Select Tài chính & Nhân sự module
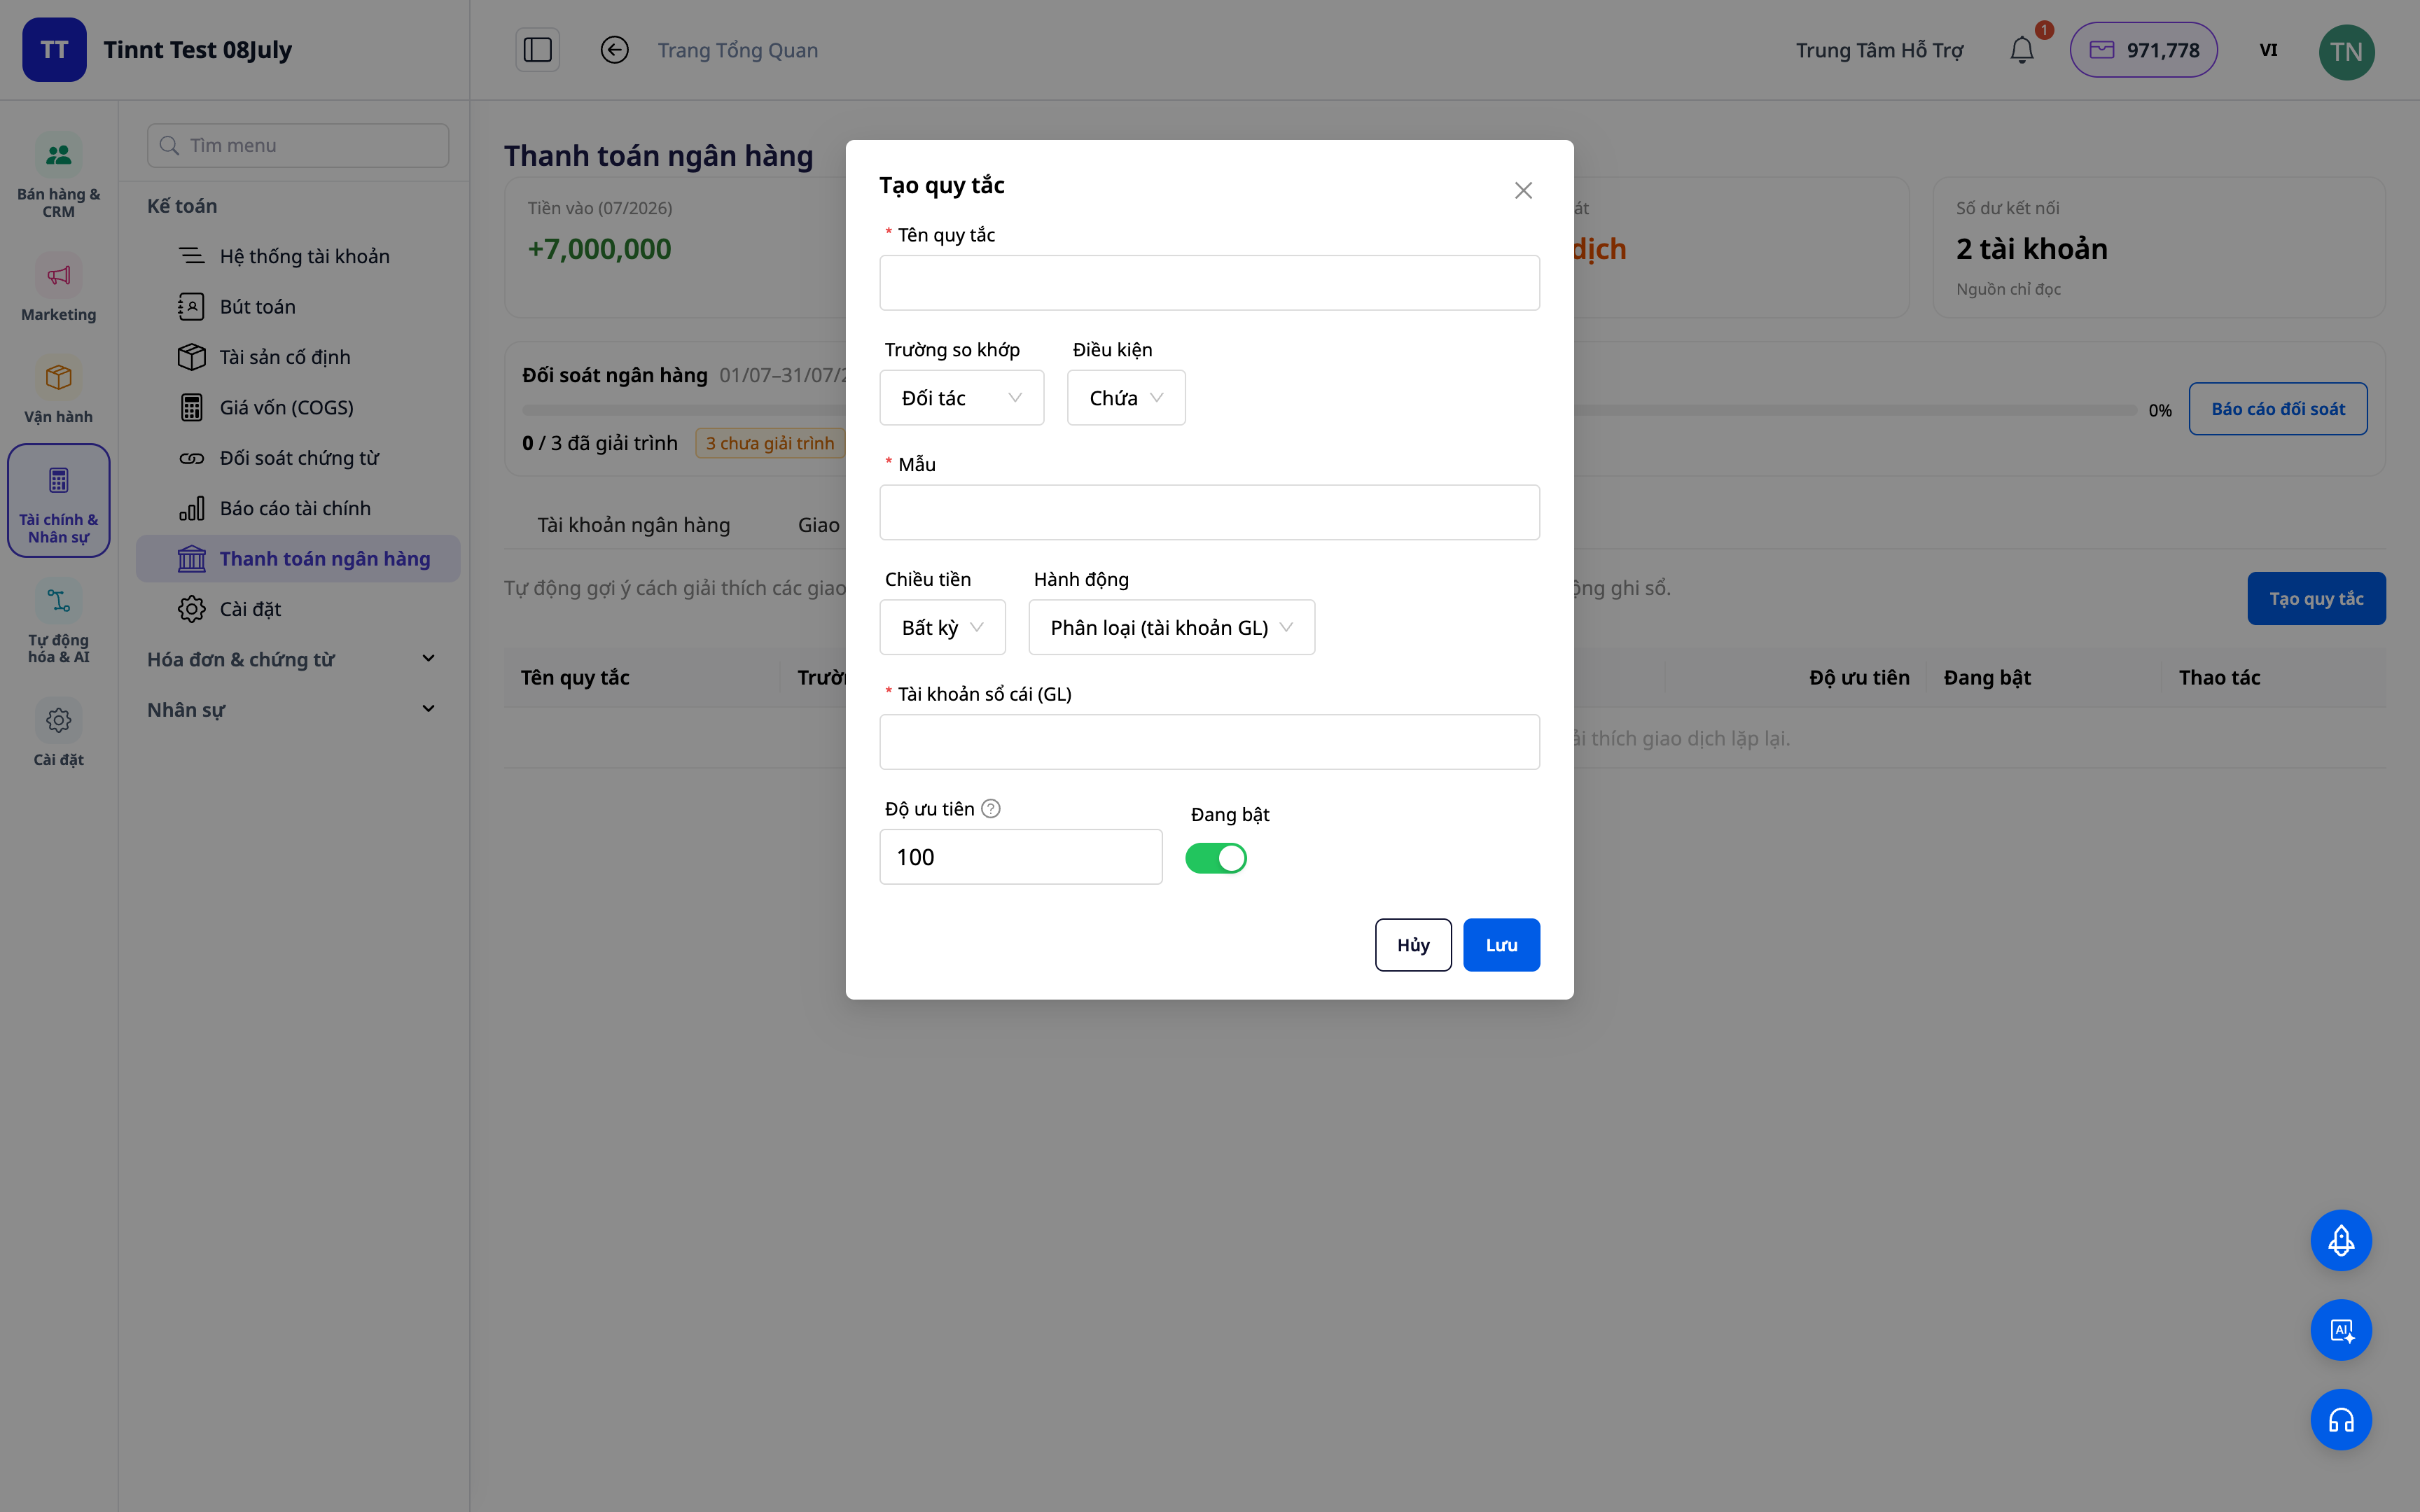2420x1512 pixels. tap(58, 500)
